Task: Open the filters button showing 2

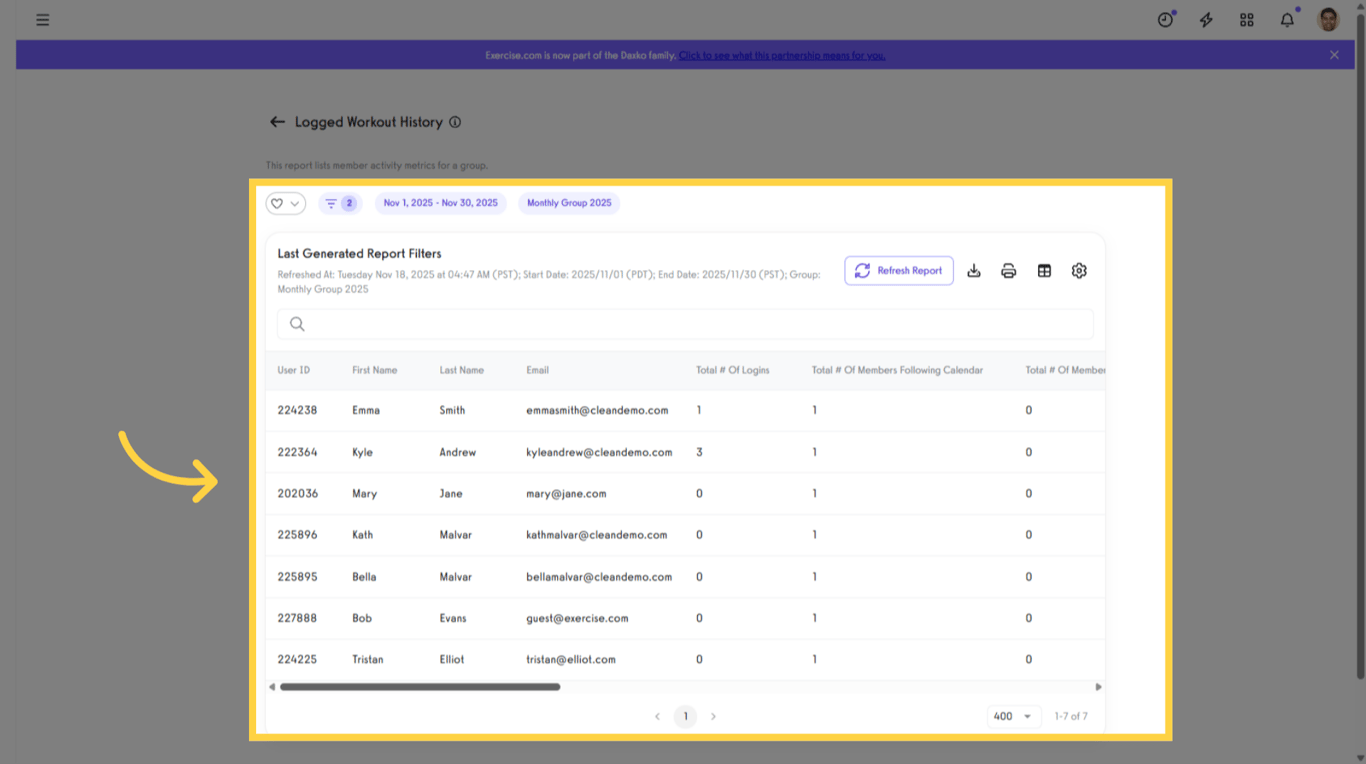Action: (340, 203)
